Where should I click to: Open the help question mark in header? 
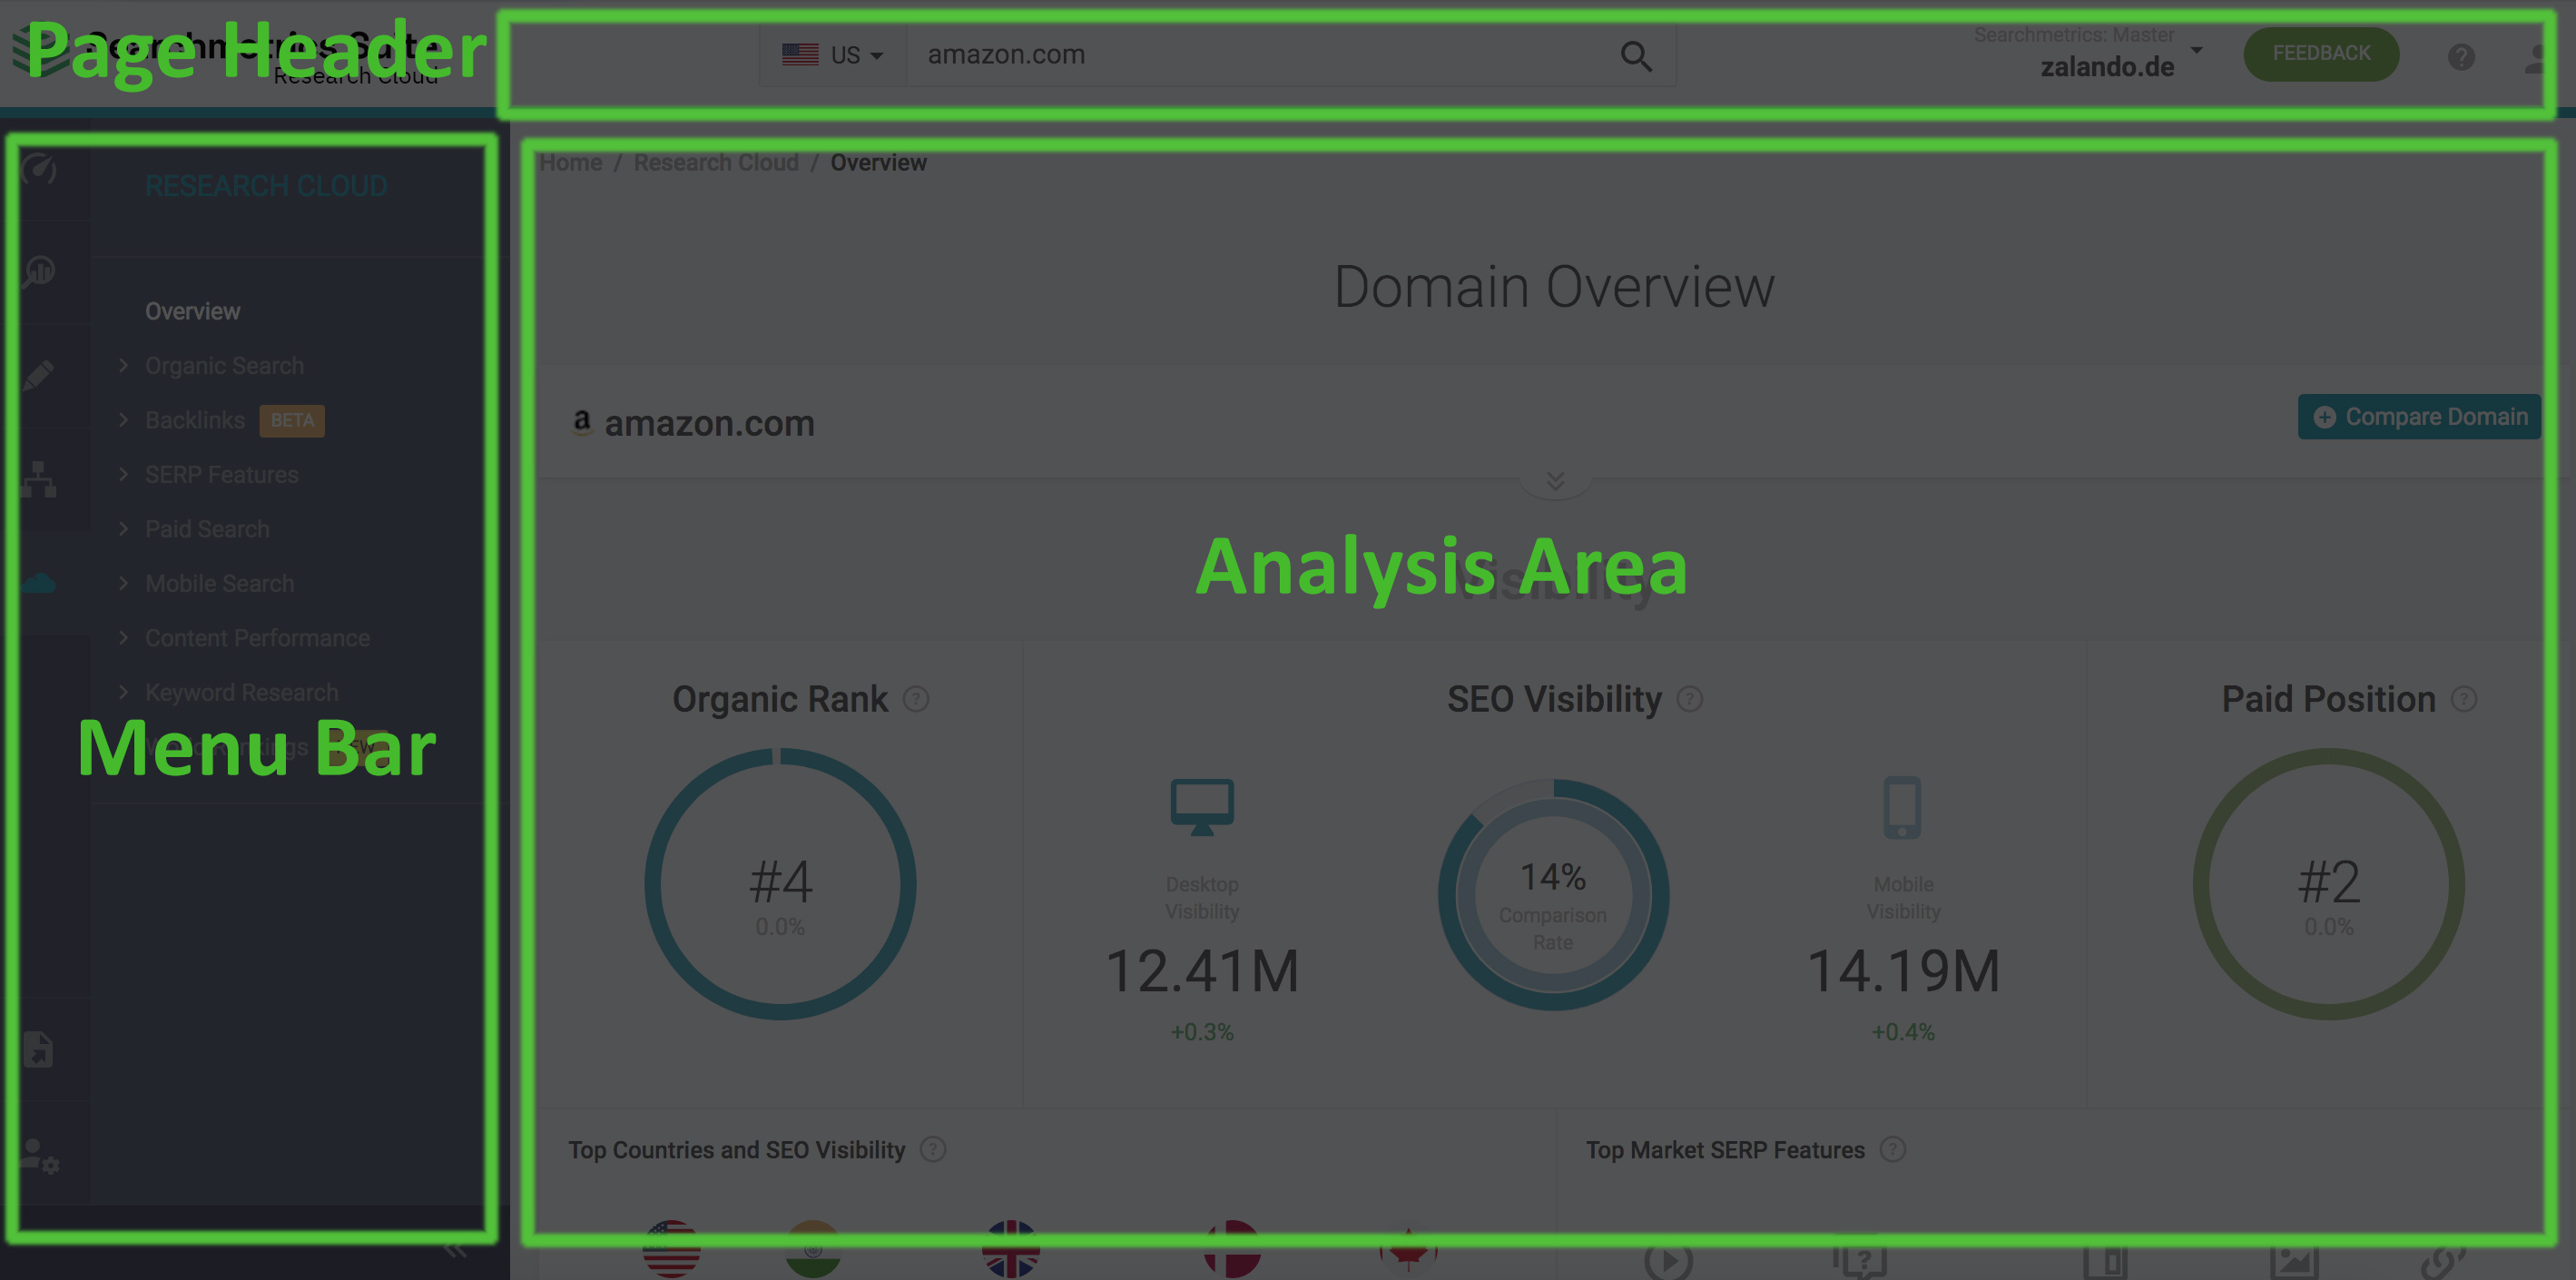coord(2461,57)
